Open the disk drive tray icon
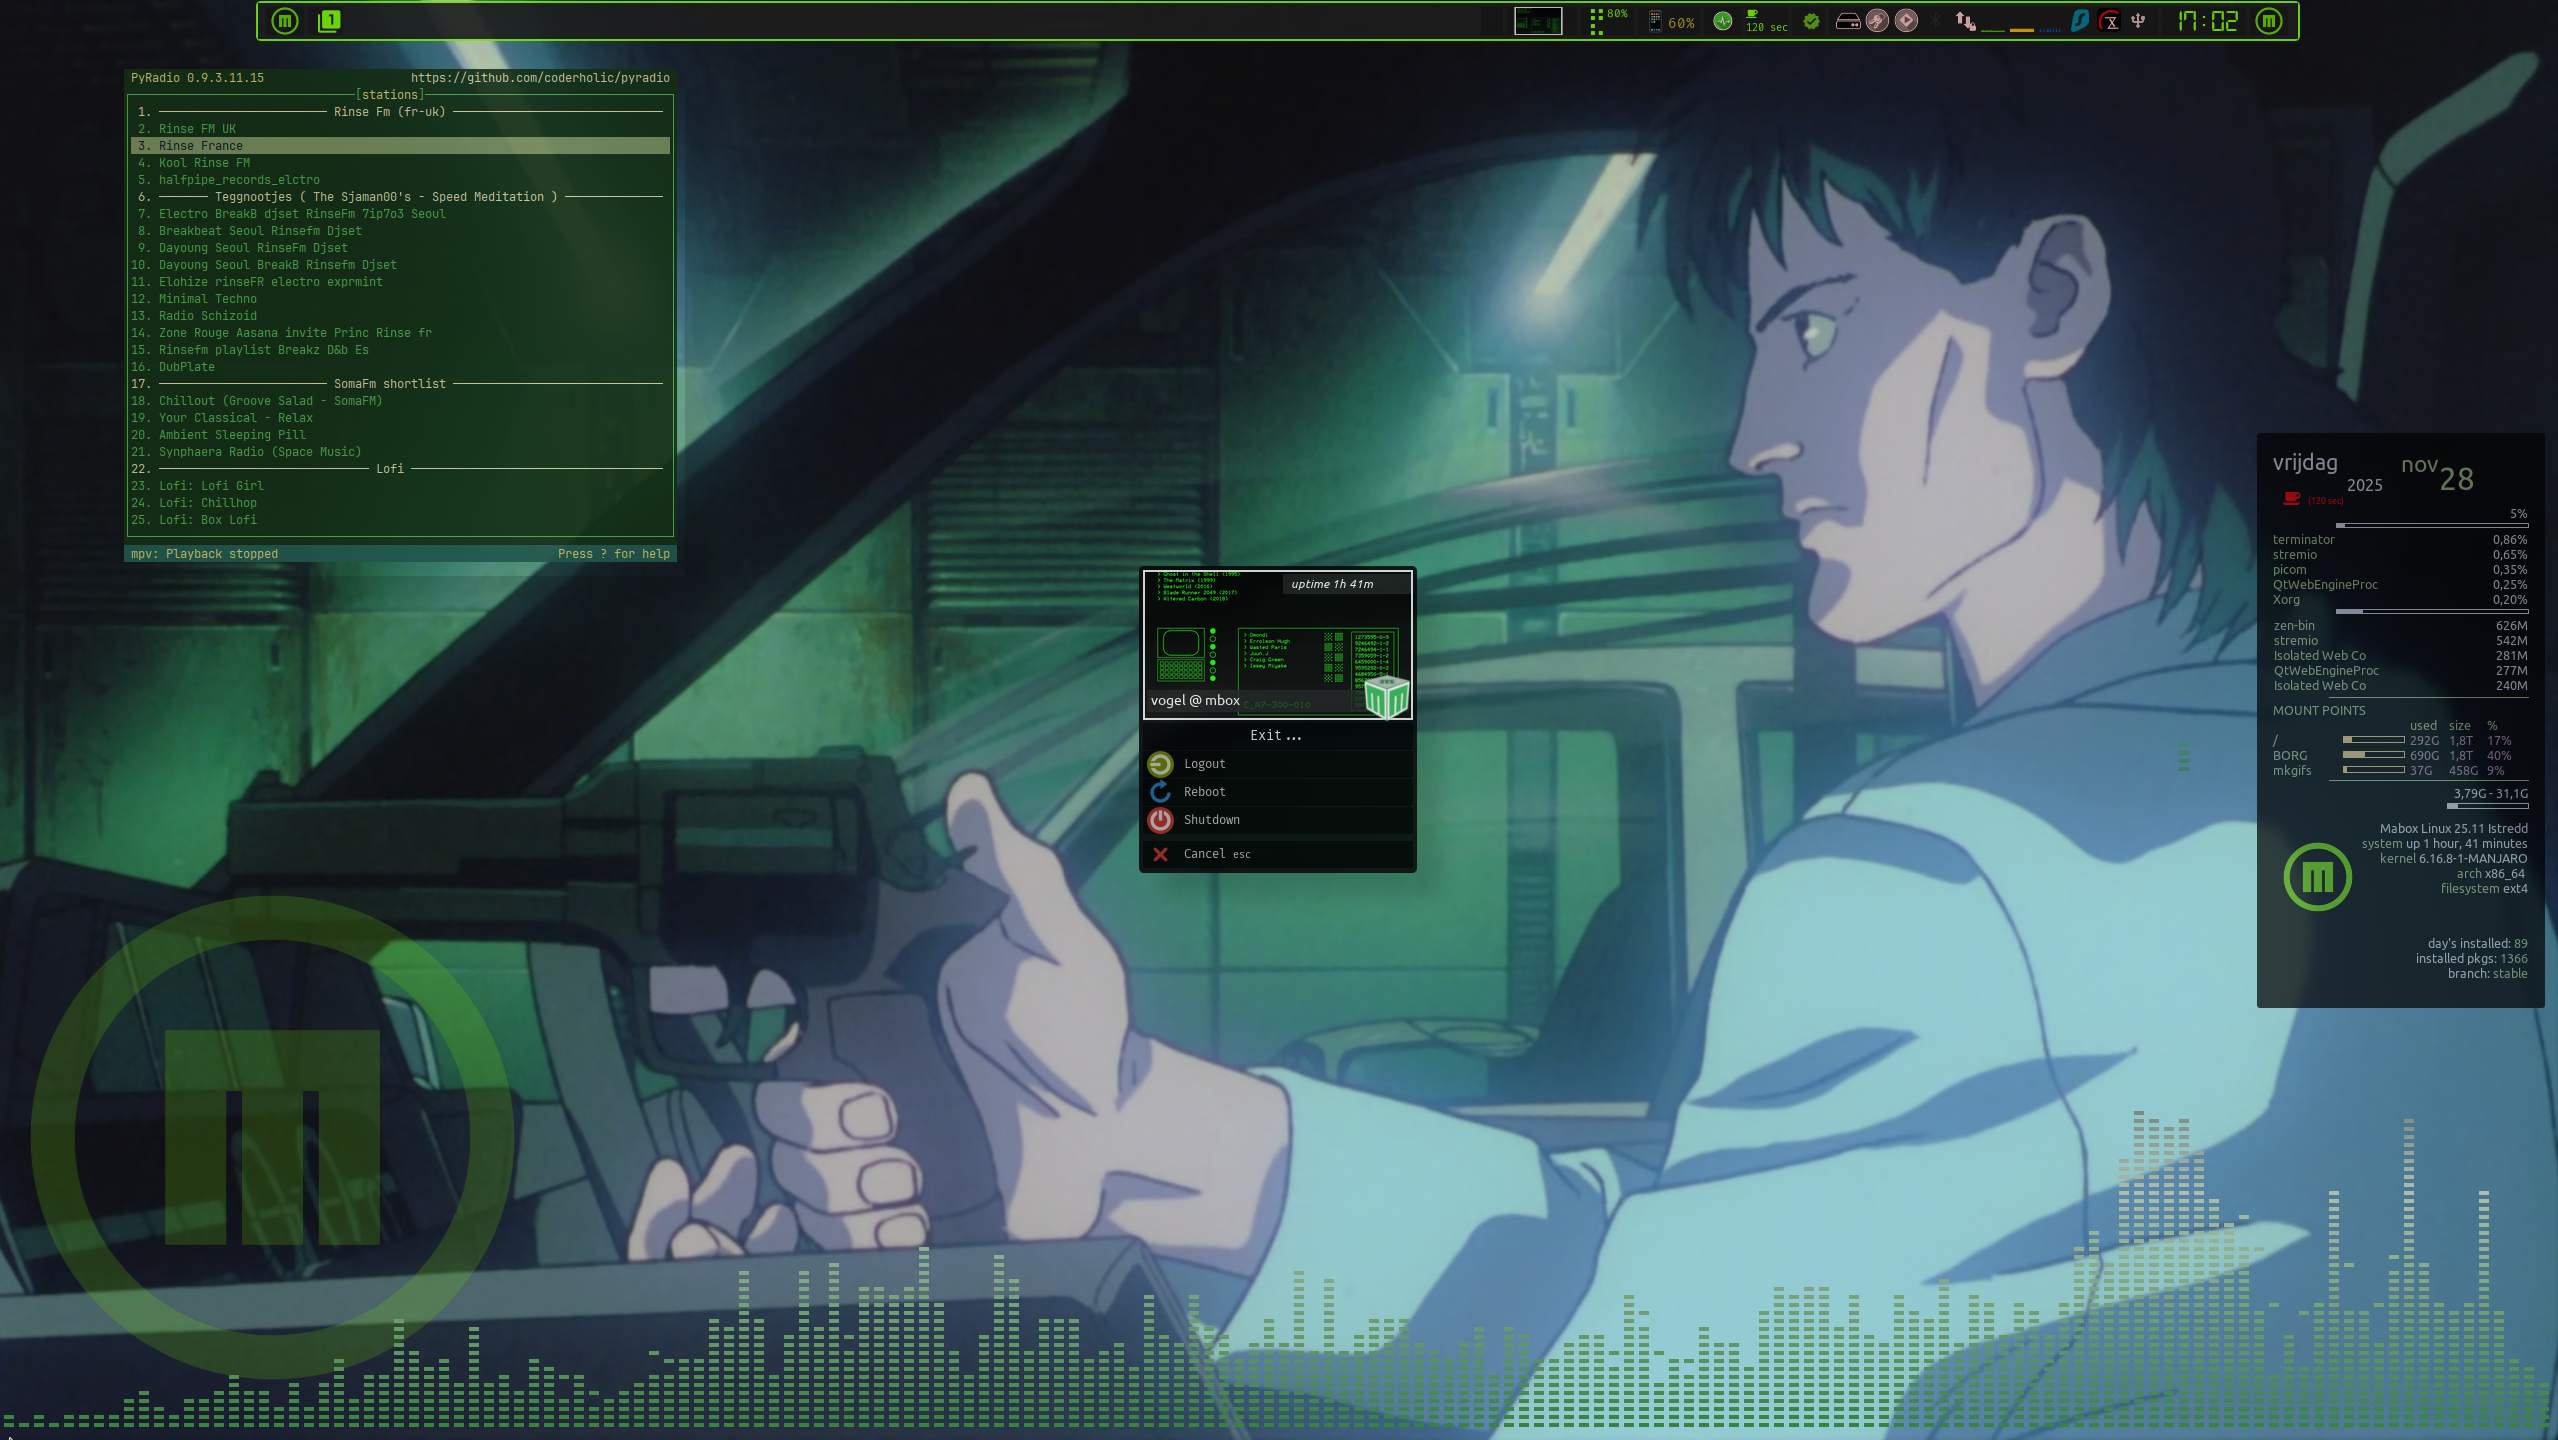 click(x=1848, y=21)
